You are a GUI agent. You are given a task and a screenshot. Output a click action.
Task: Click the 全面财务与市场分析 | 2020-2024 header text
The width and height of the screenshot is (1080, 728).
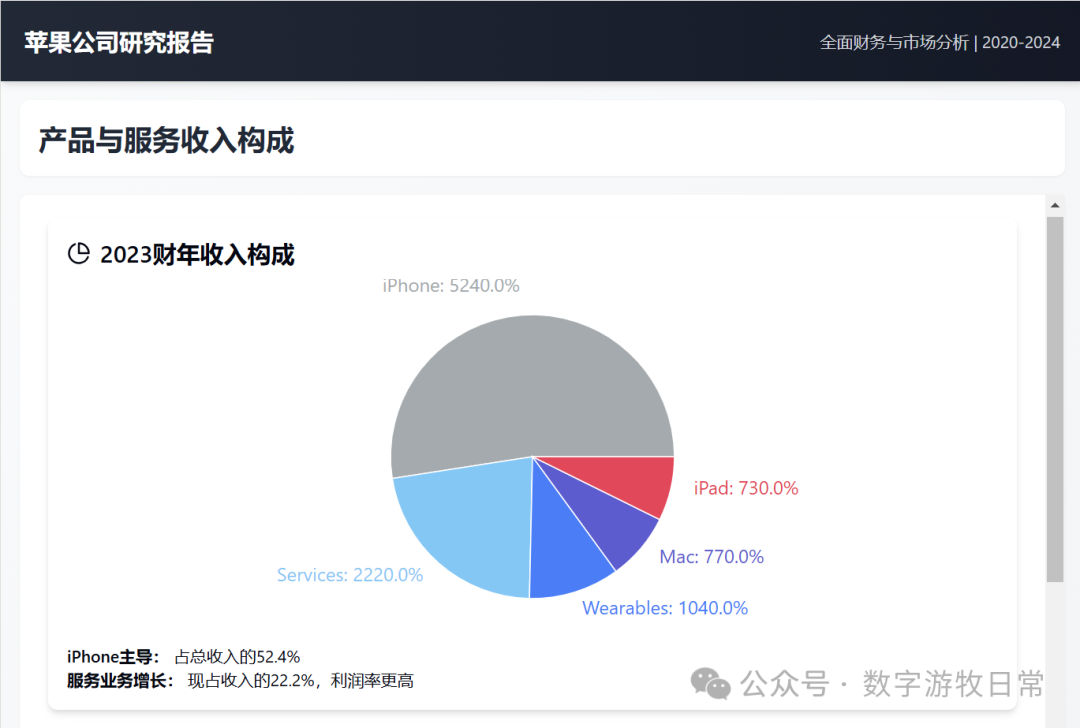(x=939, y=42)
